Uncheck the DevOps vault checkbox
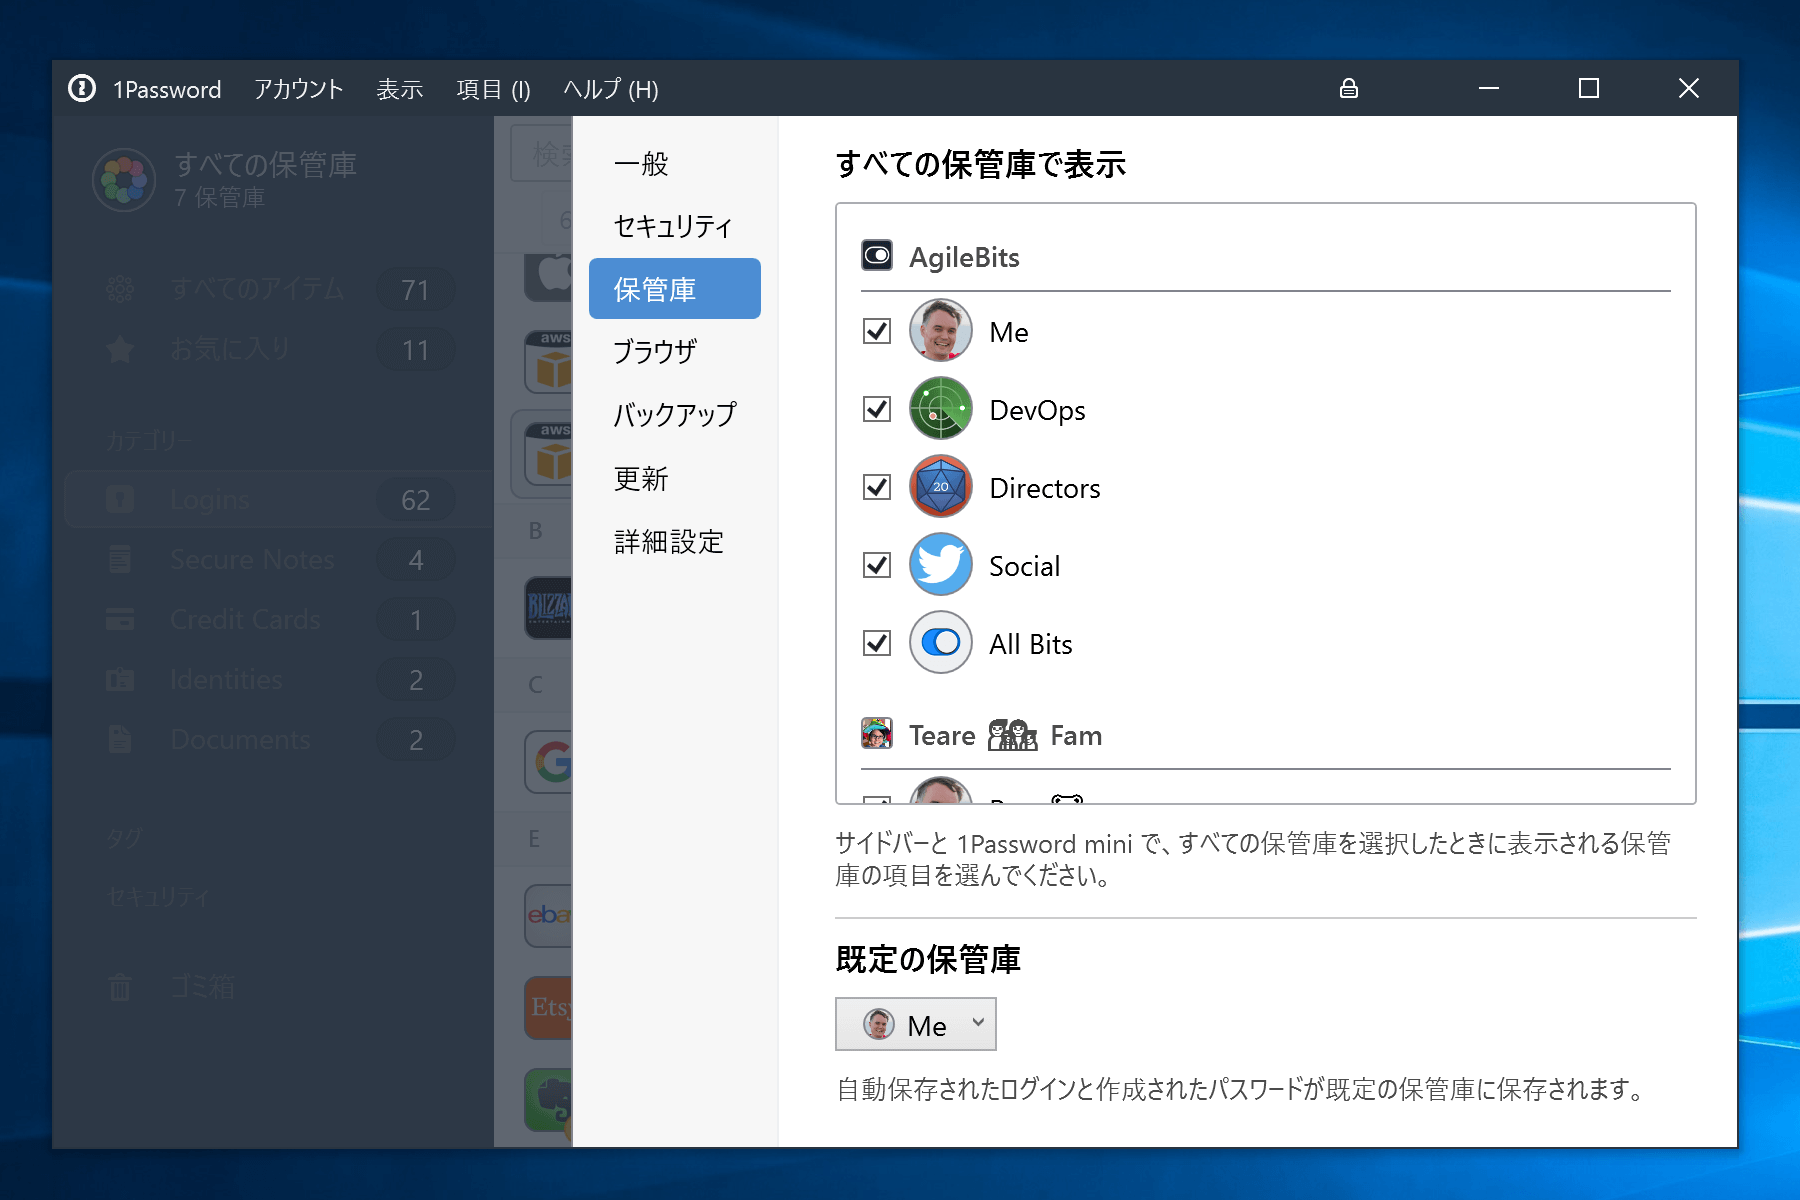The width and height of the screenshot is (1800, 1200). click(876, 409)
